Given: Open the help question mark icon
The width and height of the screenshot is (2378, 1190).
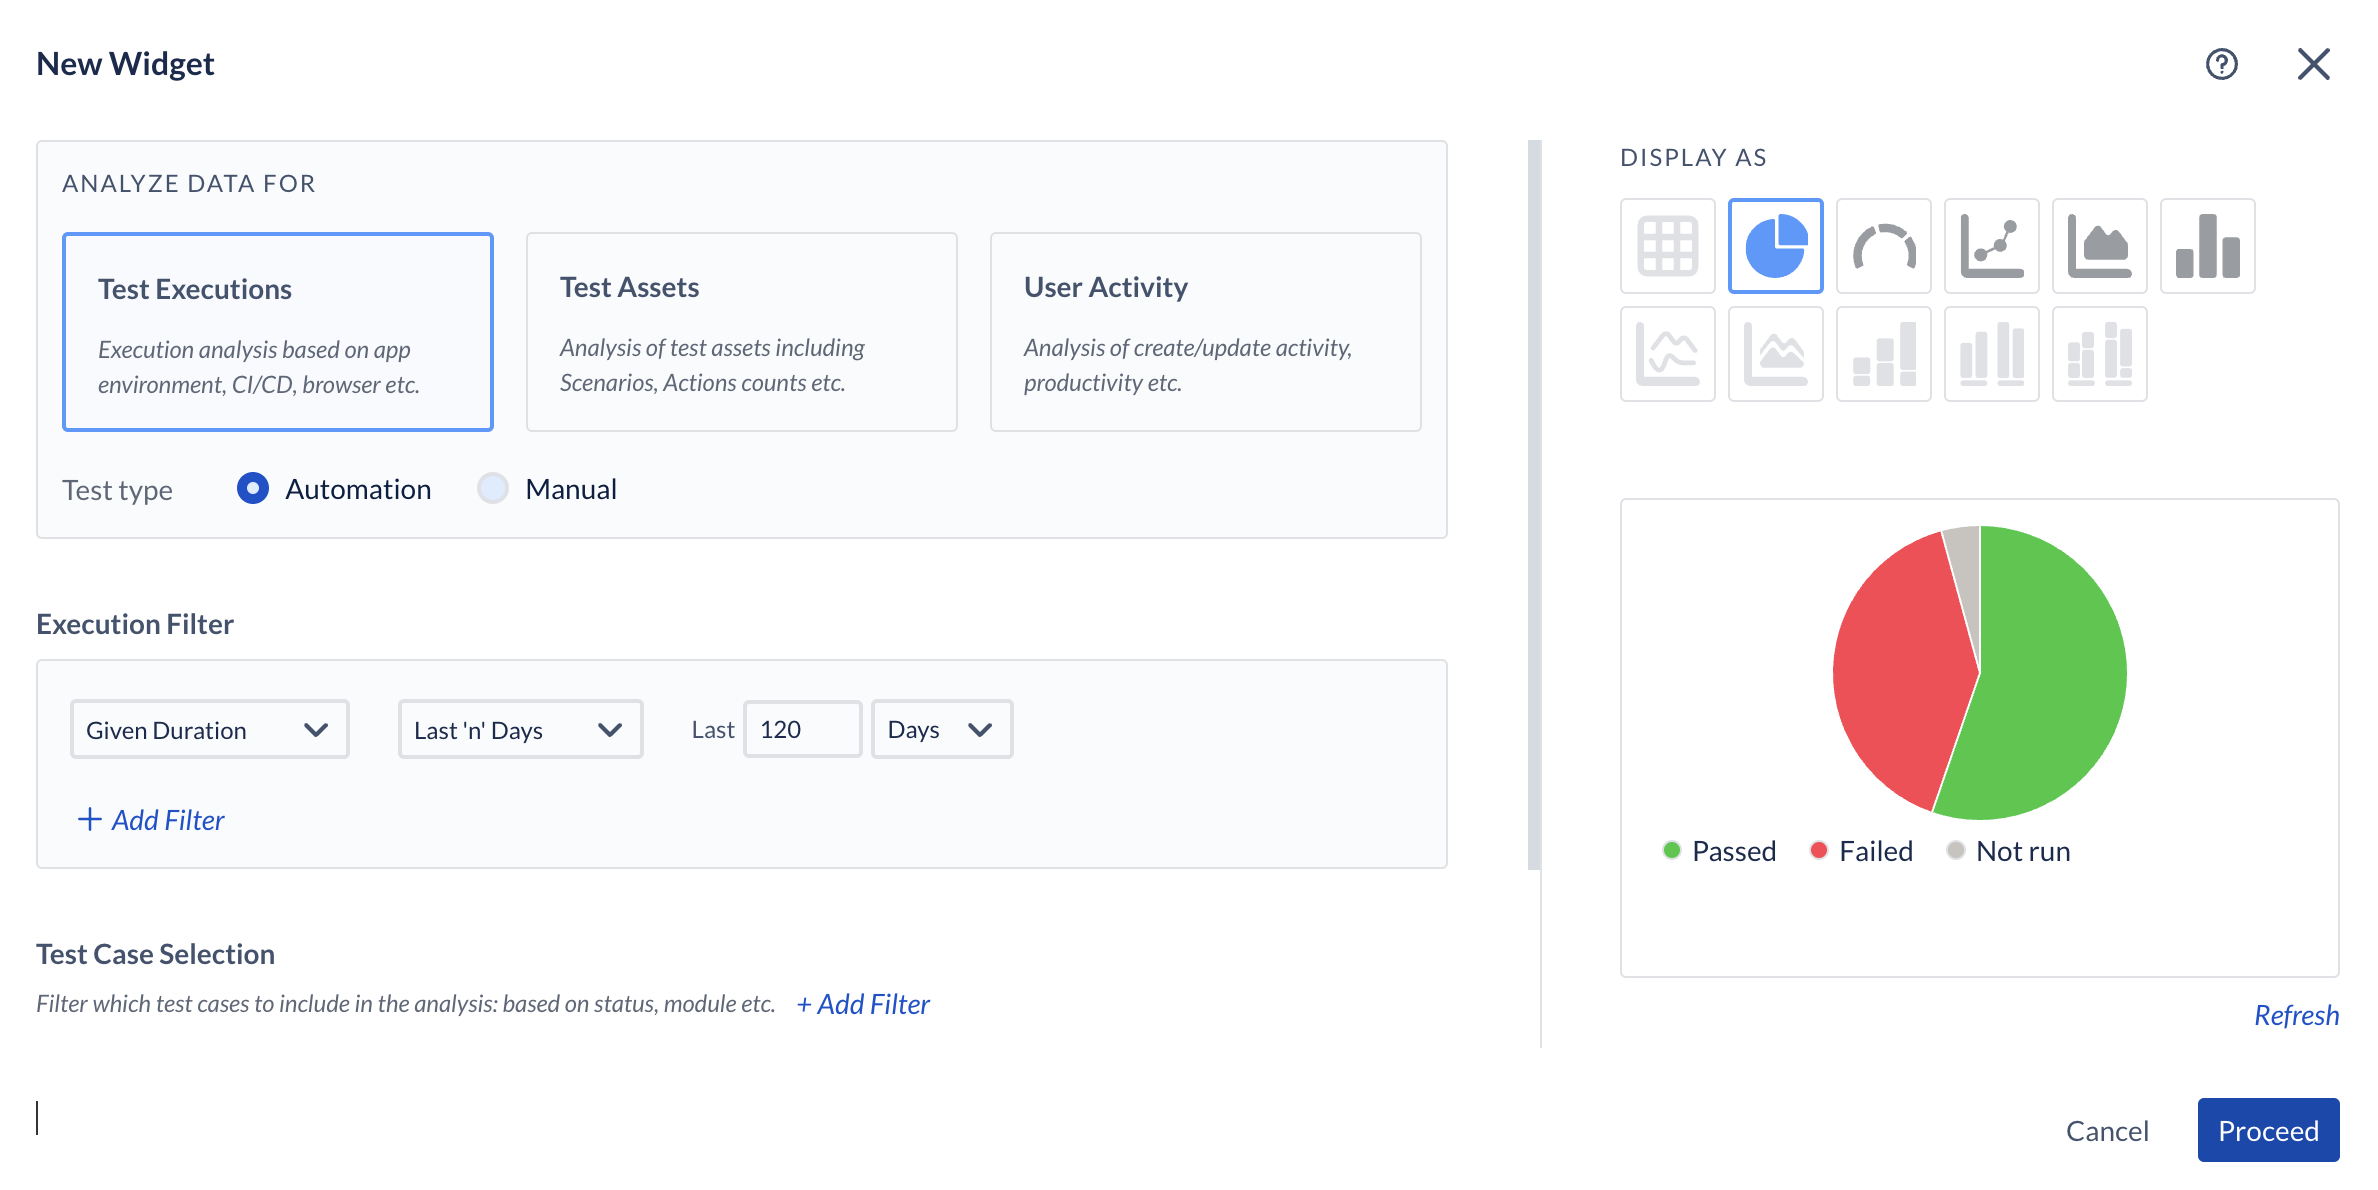Looking at the screenshot, I should tap(2221, 64).
